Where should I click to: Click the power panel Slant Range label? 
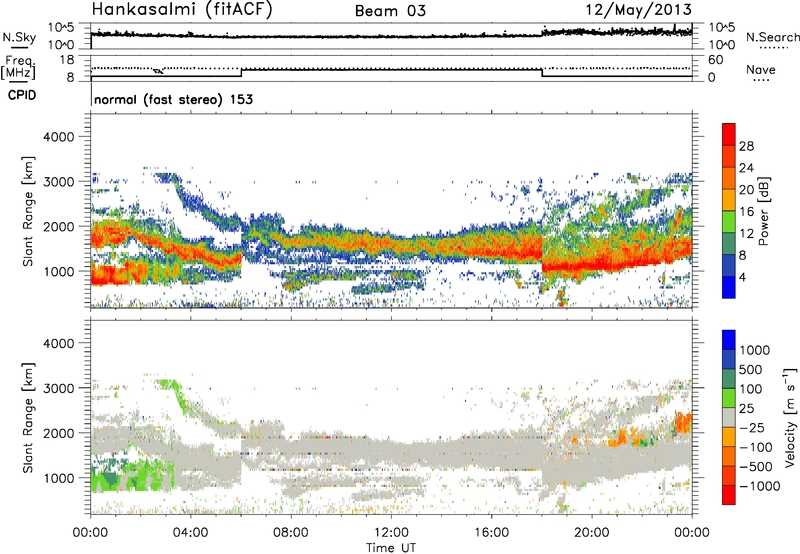tap(28, 211)
